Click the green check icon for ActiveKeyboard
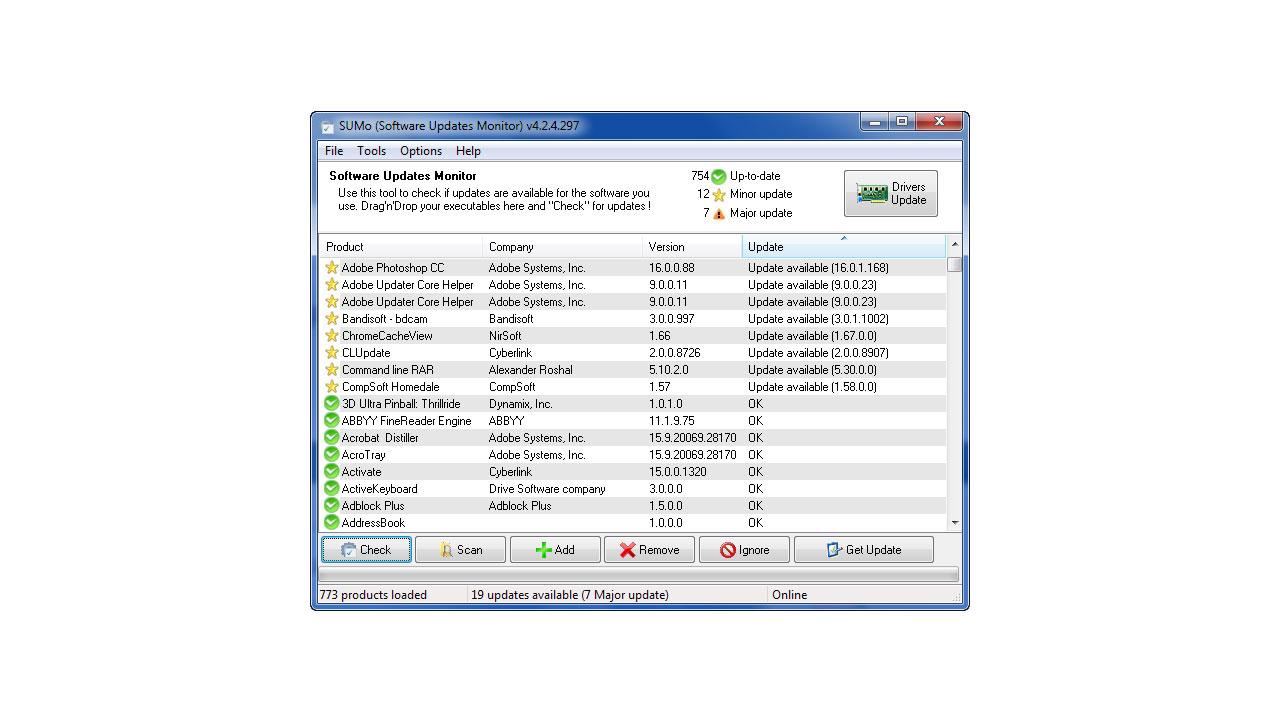Viewport: 1280px width, 720px height. pyautogui.click(x=331, y=489)
